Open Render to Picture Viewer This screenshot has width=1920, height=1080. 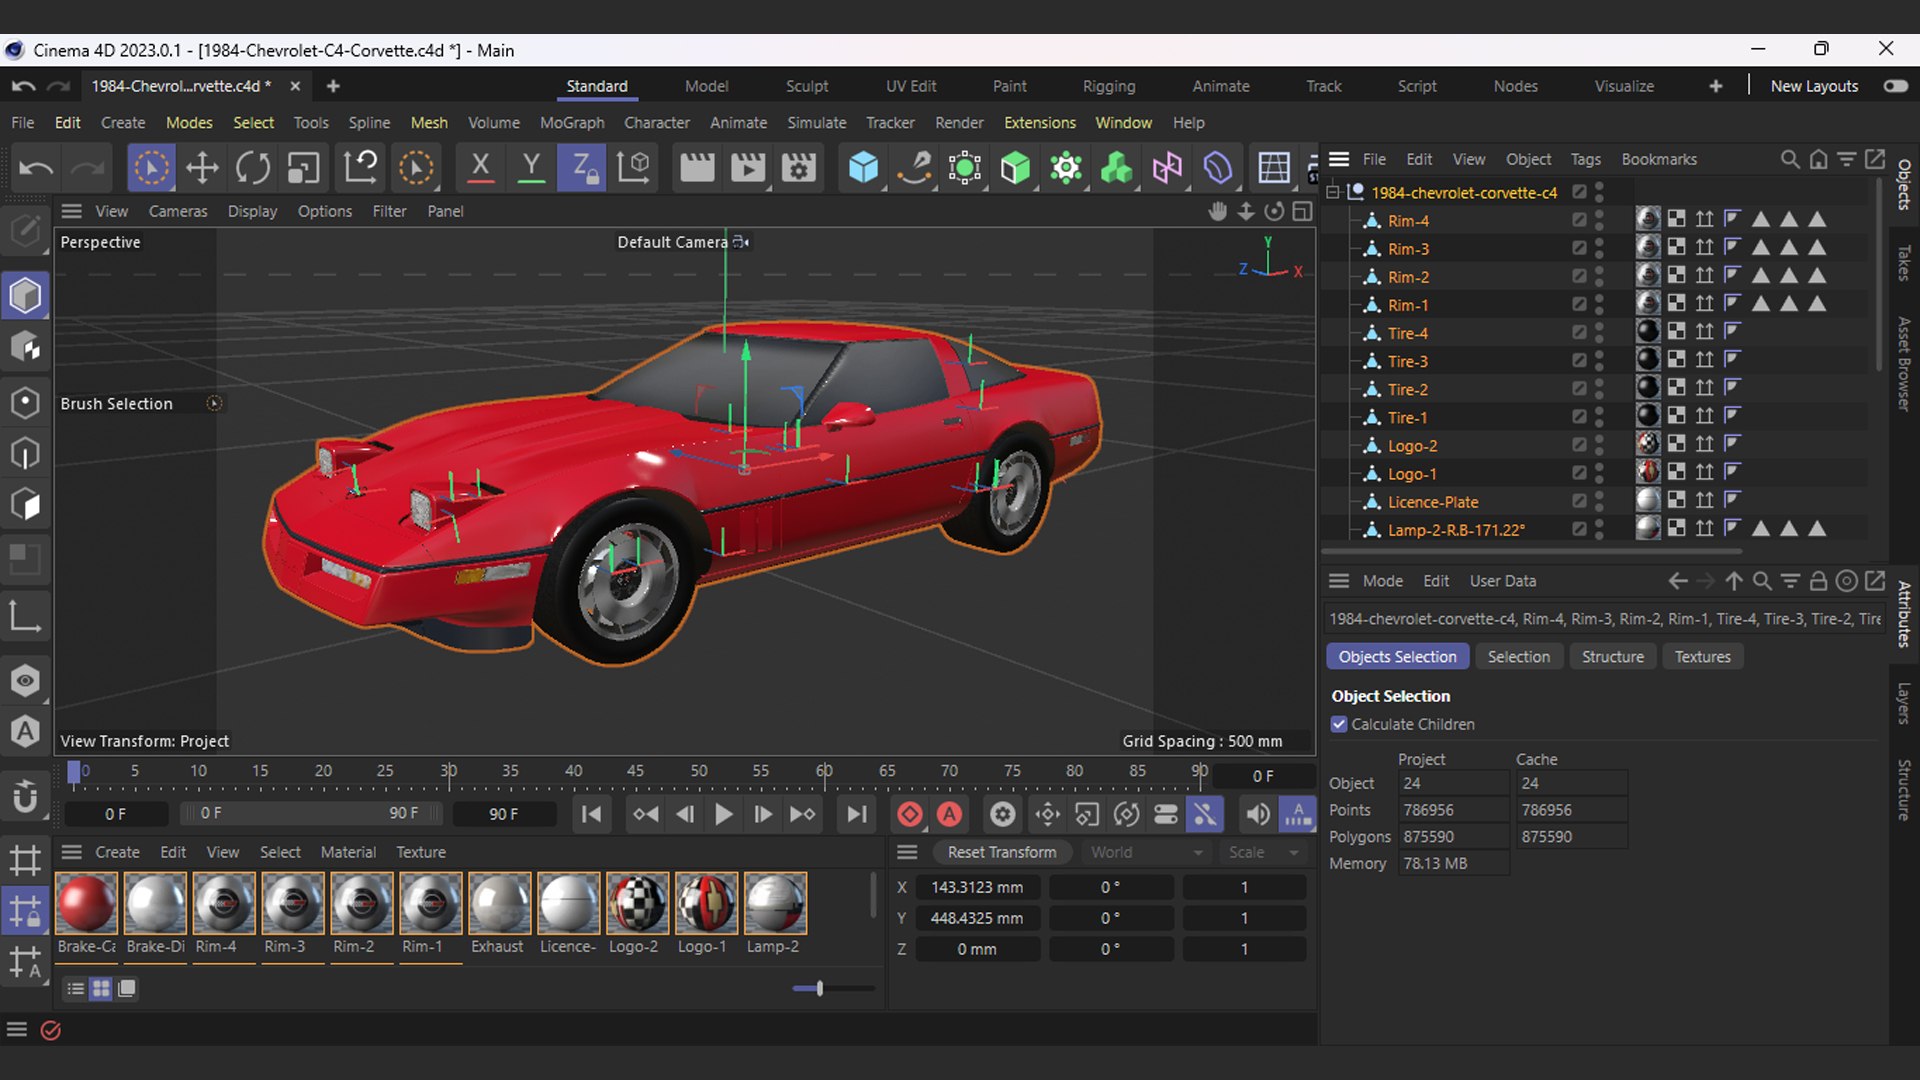(x=747, y=167)
